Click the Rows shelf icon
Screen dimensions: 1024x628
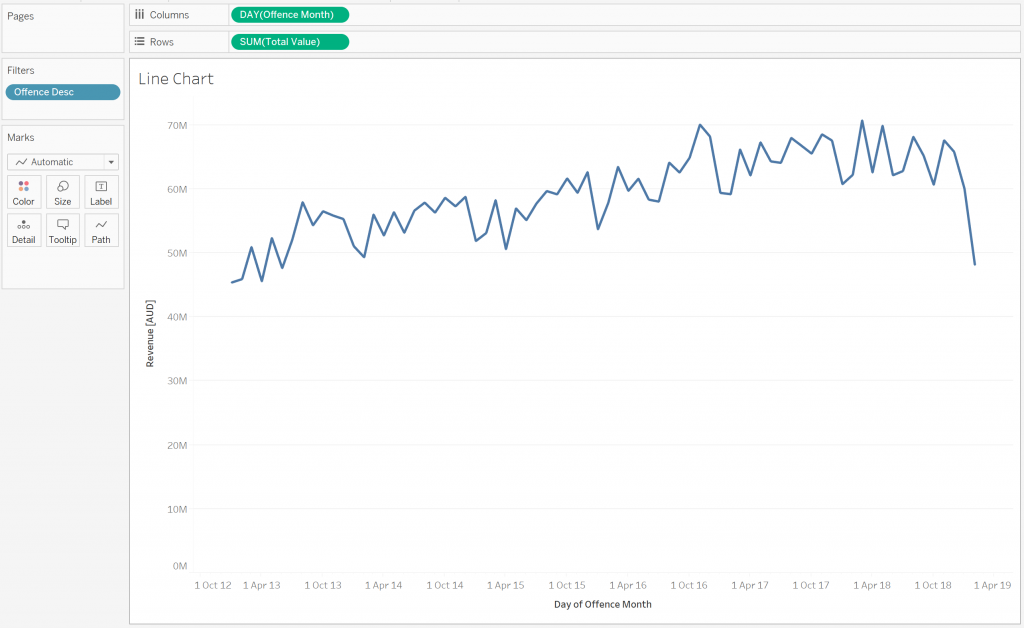pos(140,41)
